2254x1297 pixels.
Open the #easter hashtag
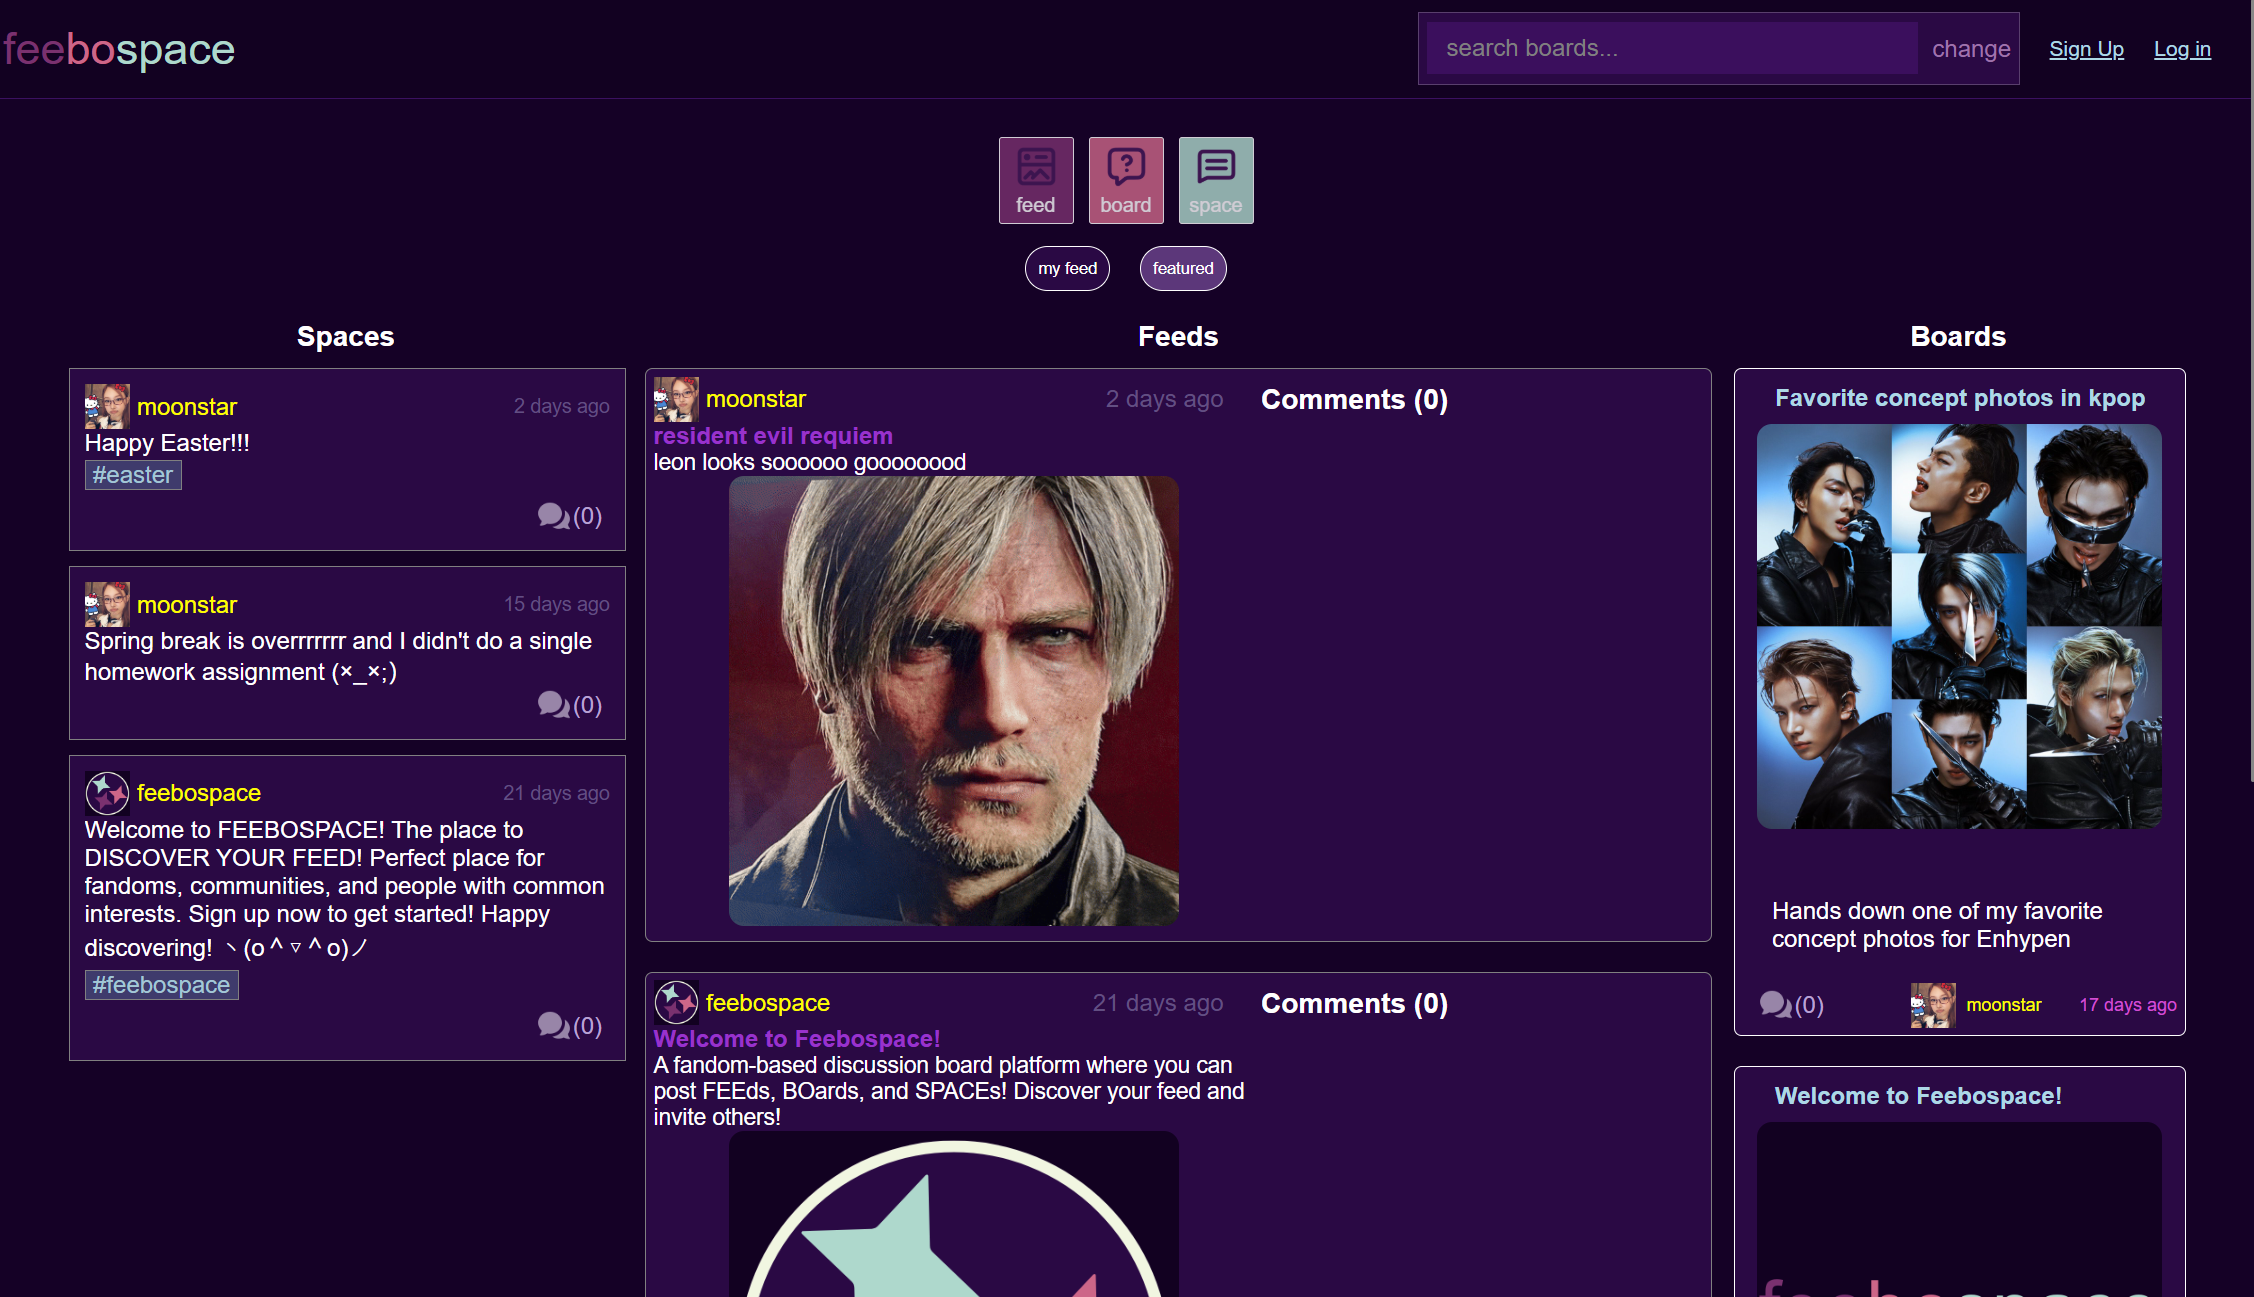(133, 474)
